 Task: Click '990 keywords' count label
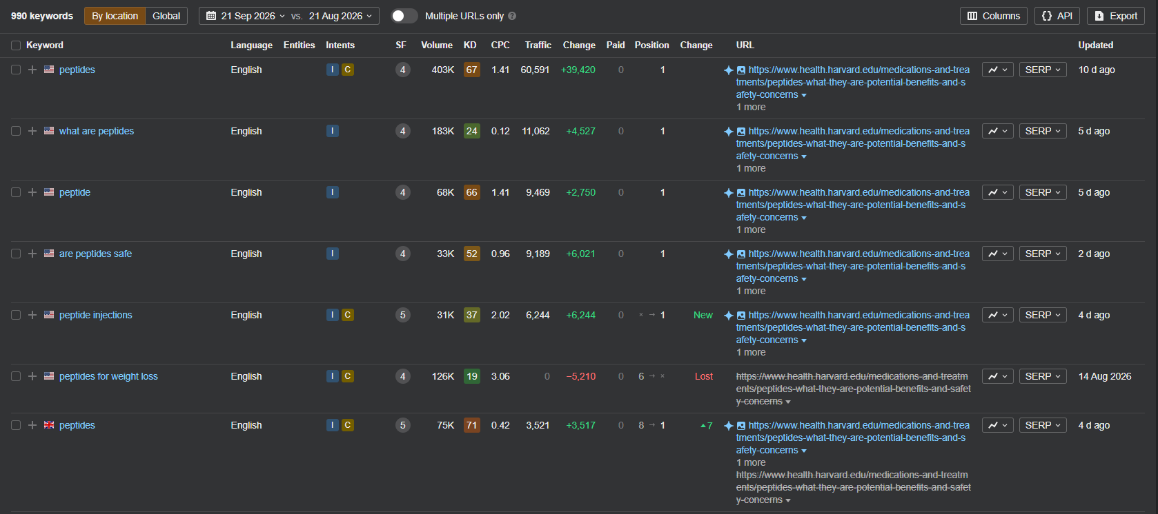[42, 16]
